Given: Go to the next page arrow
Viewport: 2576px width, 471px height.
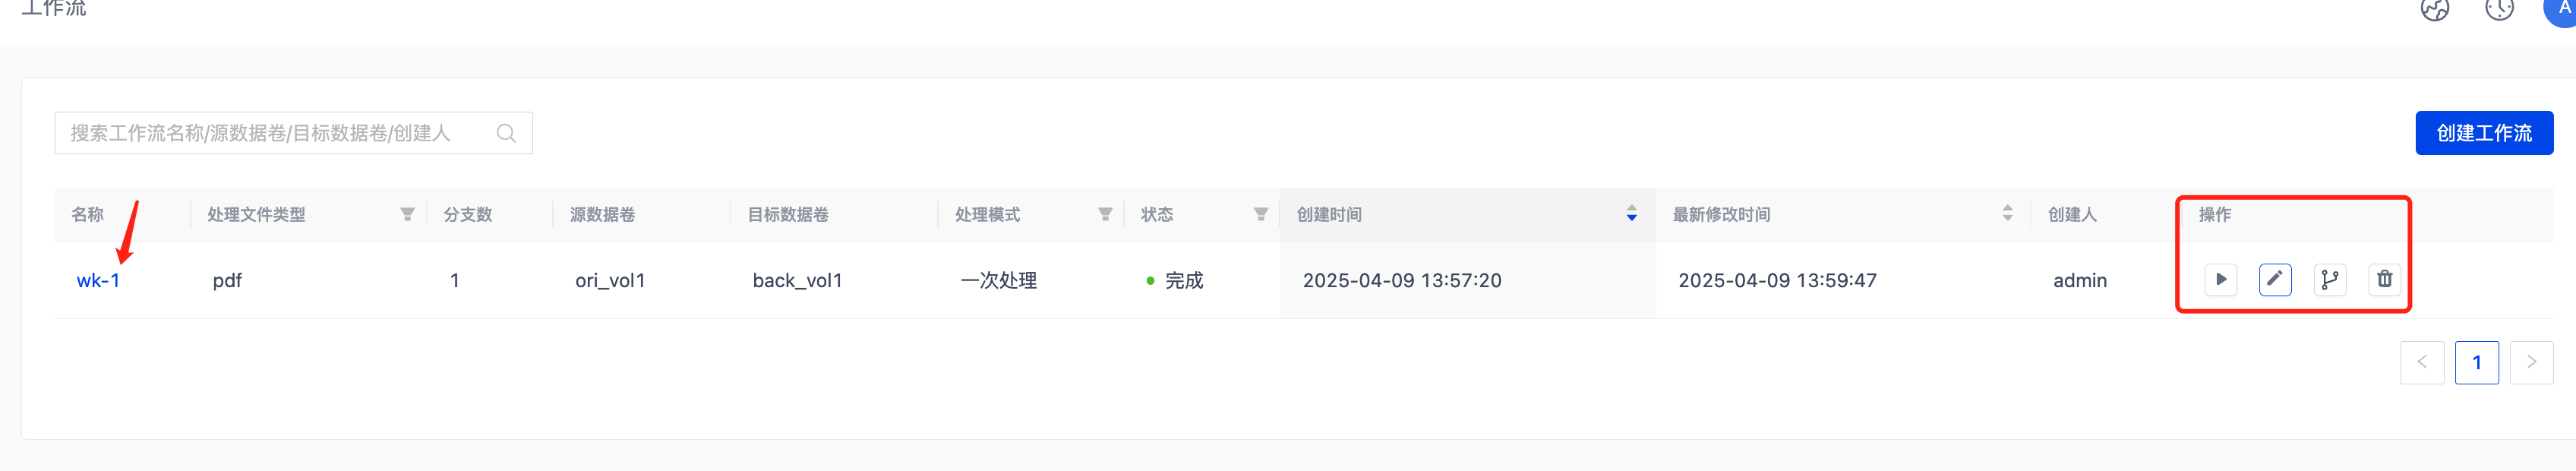Looking at the screenshot, I should point(2531,362).
